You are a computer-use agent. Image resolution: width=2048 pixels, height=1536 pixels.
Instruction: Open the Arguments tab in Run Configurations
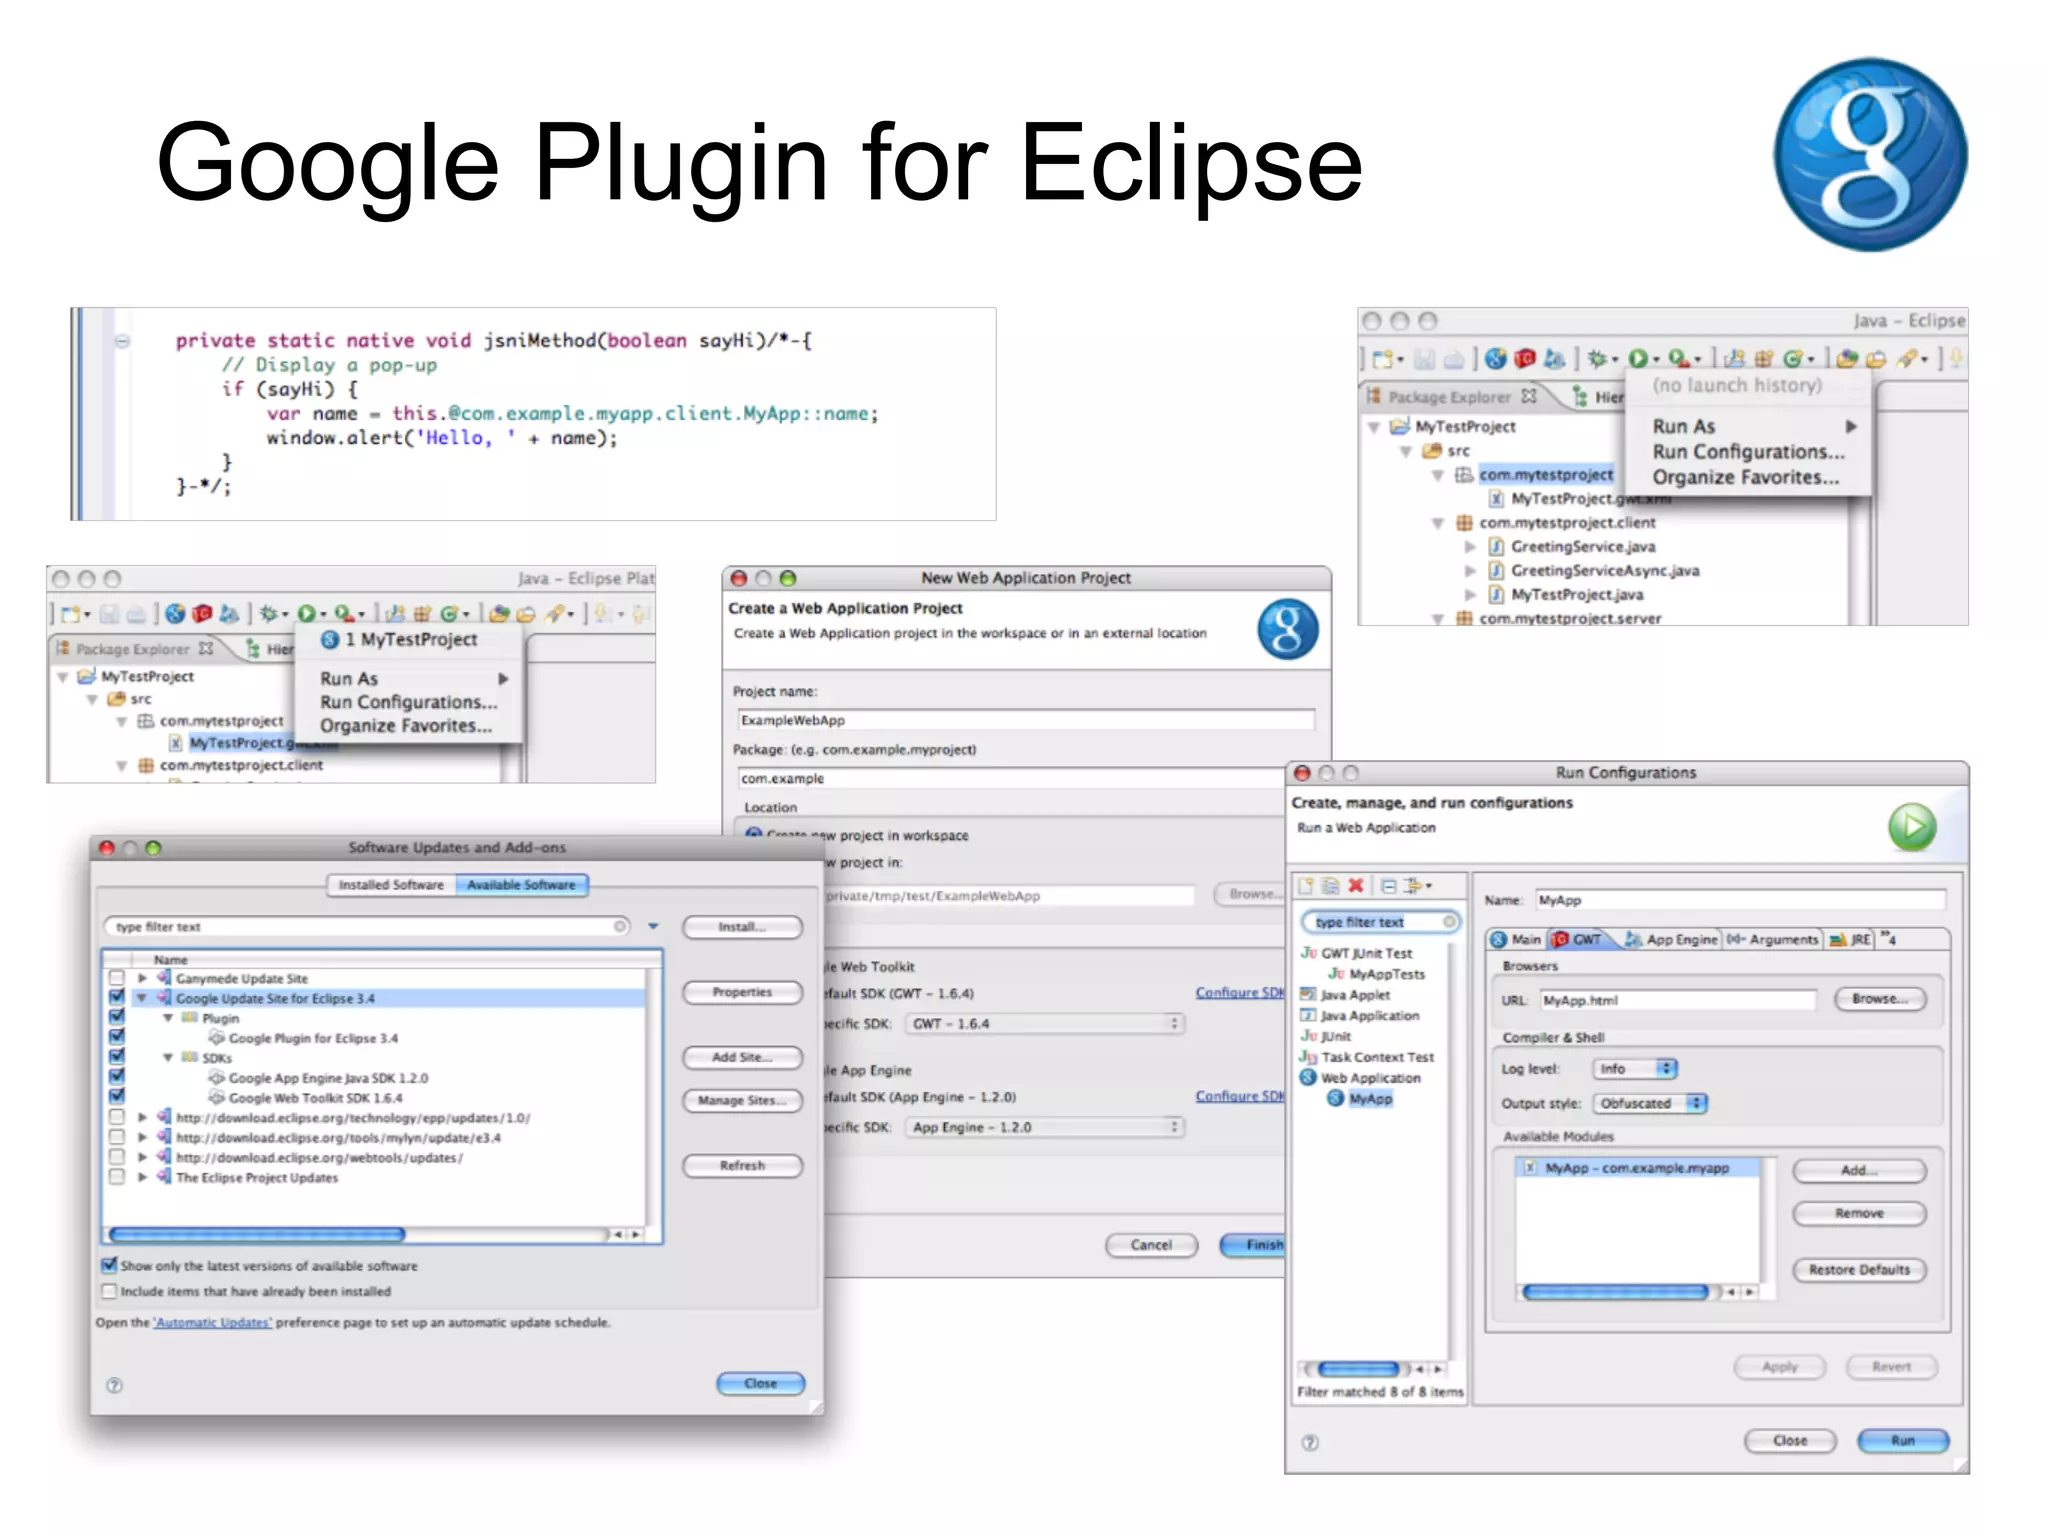tap(1774, 939)
